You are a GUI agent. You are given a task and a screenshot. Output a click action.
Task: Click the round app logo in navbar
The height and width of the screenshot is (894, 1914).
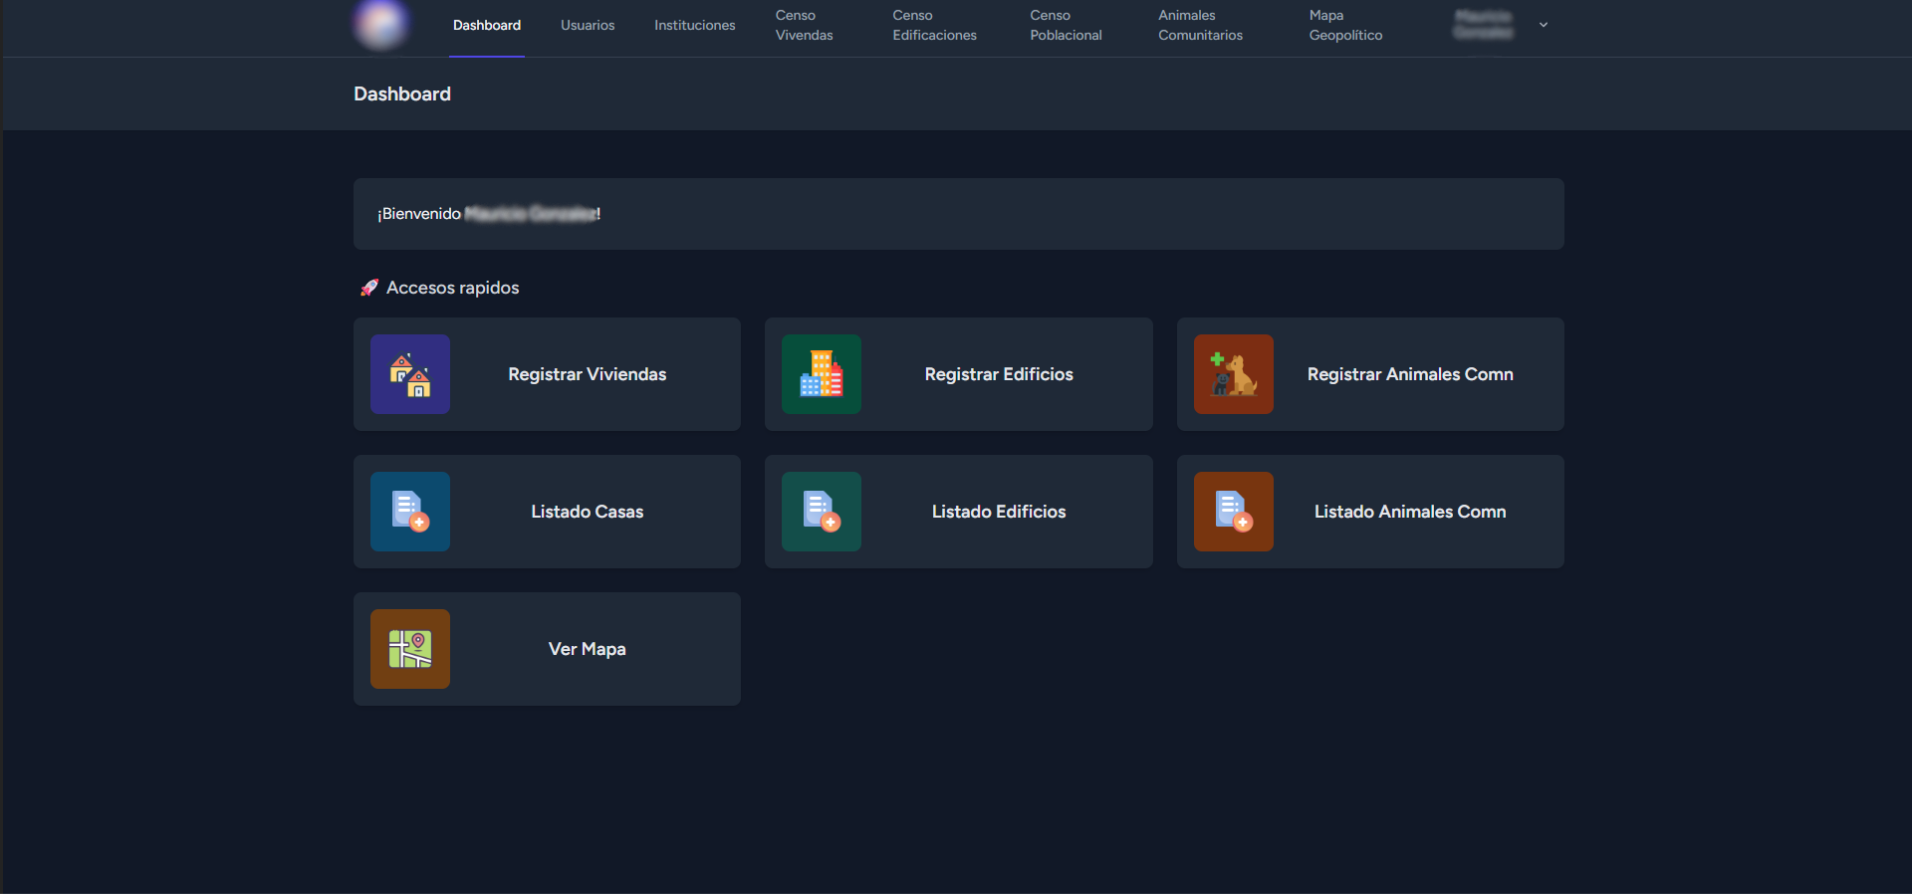coord(381,24)
